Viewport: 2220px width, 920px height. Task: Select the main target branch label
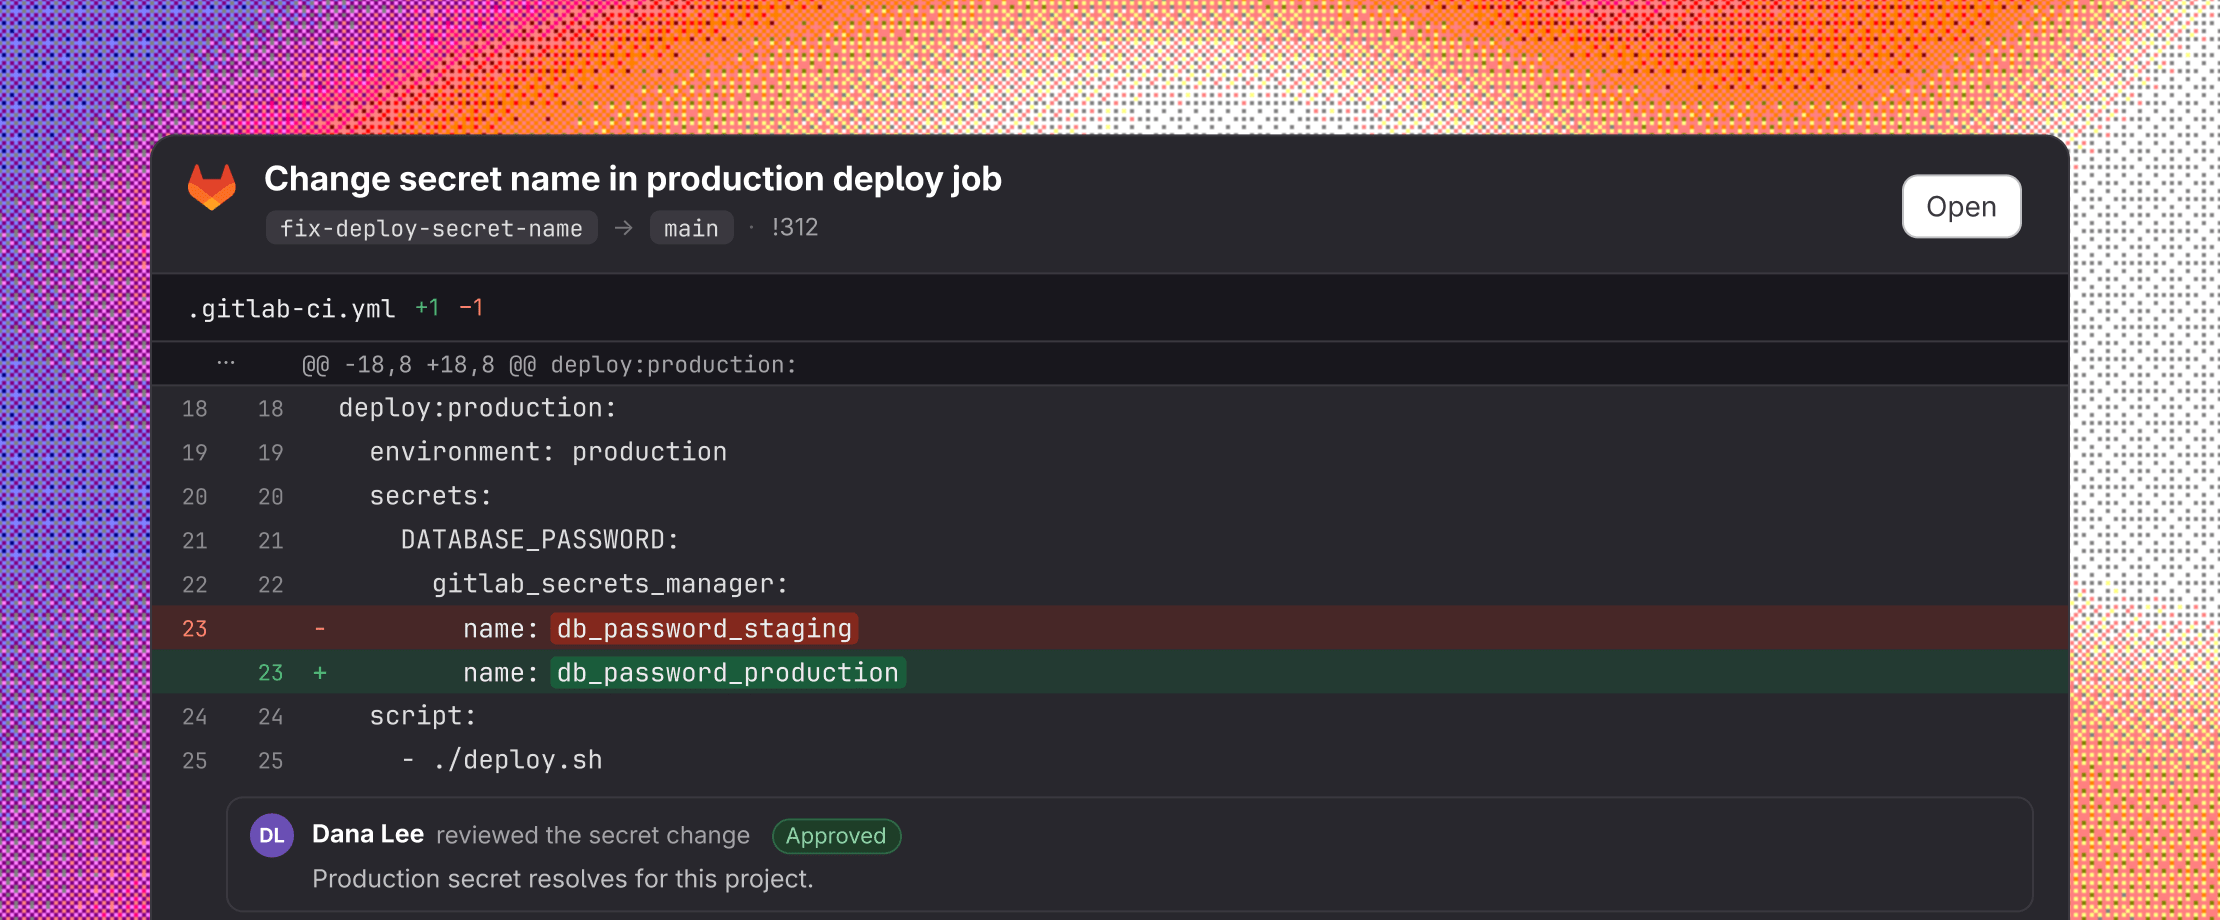(x=691, y=228)
